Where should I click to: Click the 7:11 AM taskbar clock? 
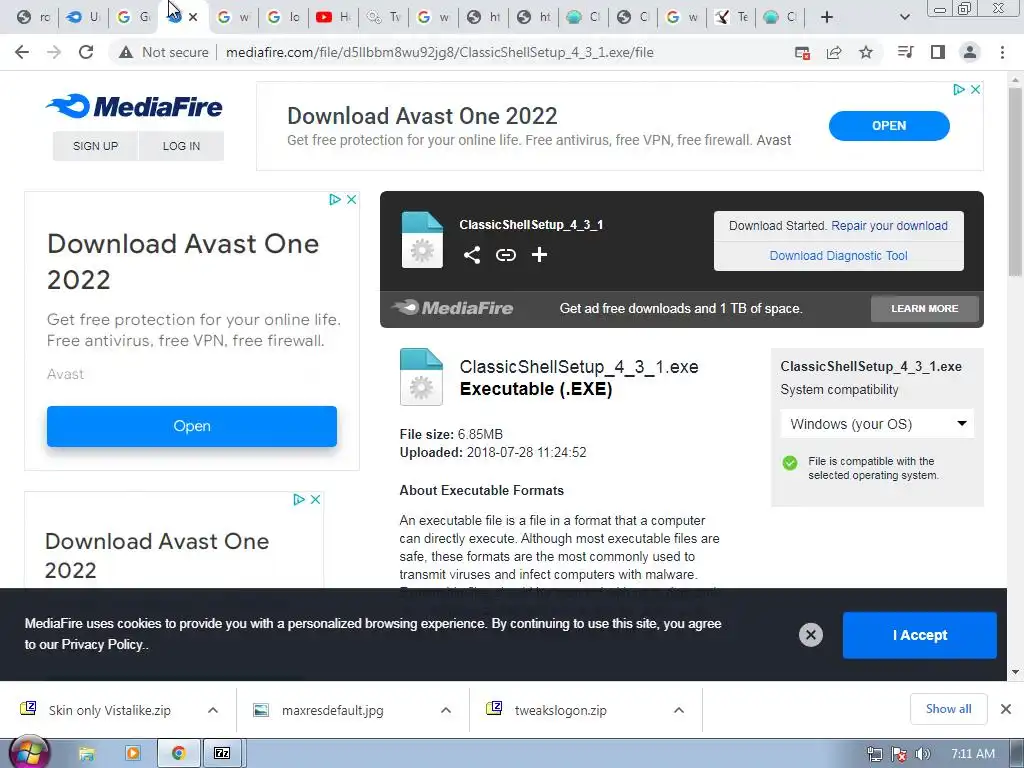972,754
